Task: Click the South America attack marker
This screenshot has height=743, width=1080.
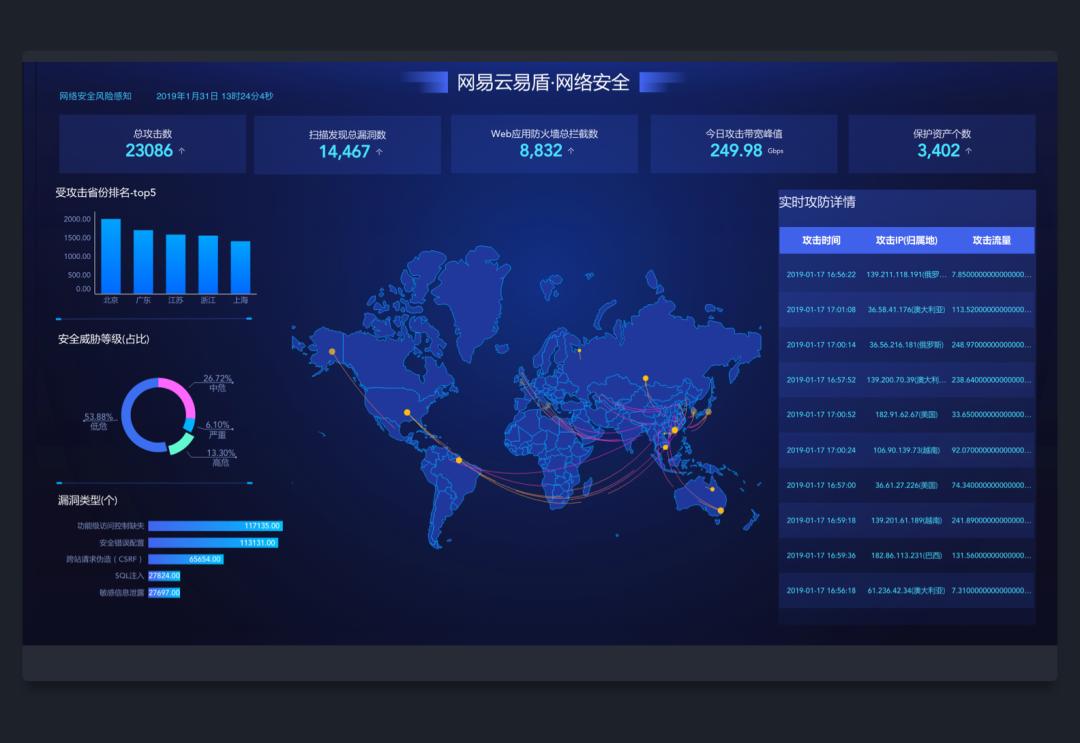Action: pos(459,460)
